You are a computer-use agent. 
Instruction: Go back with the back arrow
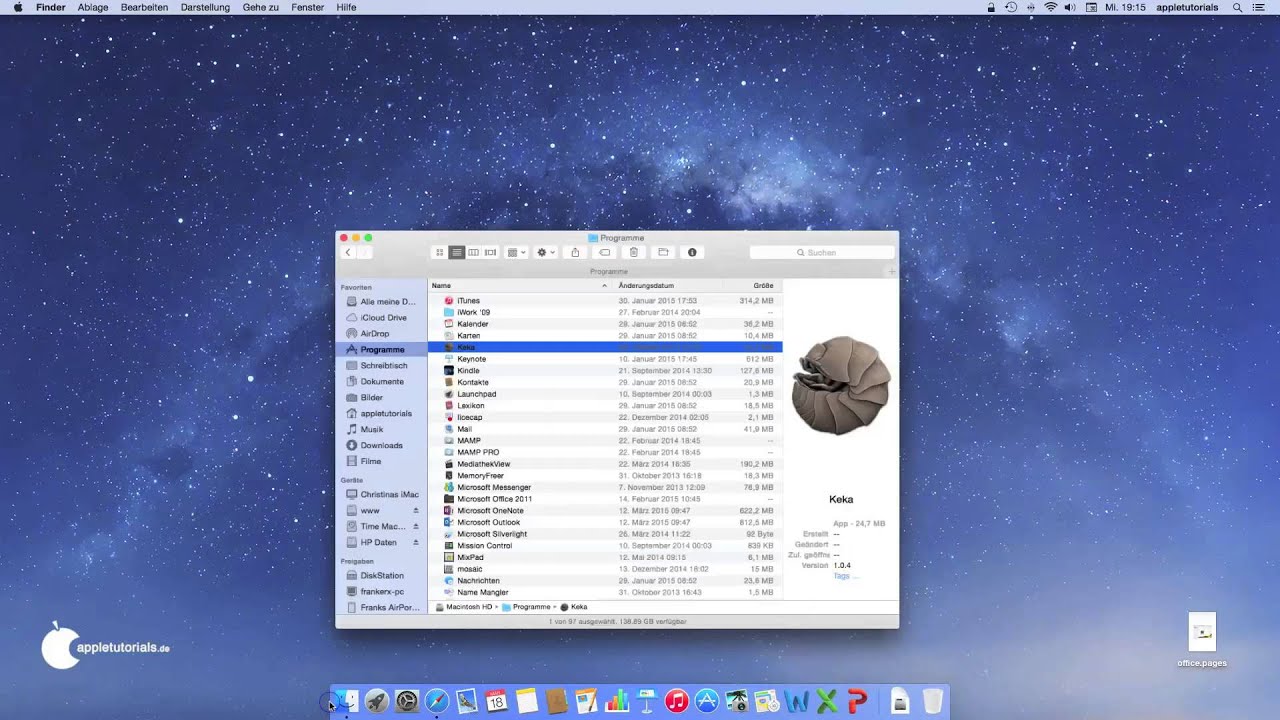(x=348, y=253)
